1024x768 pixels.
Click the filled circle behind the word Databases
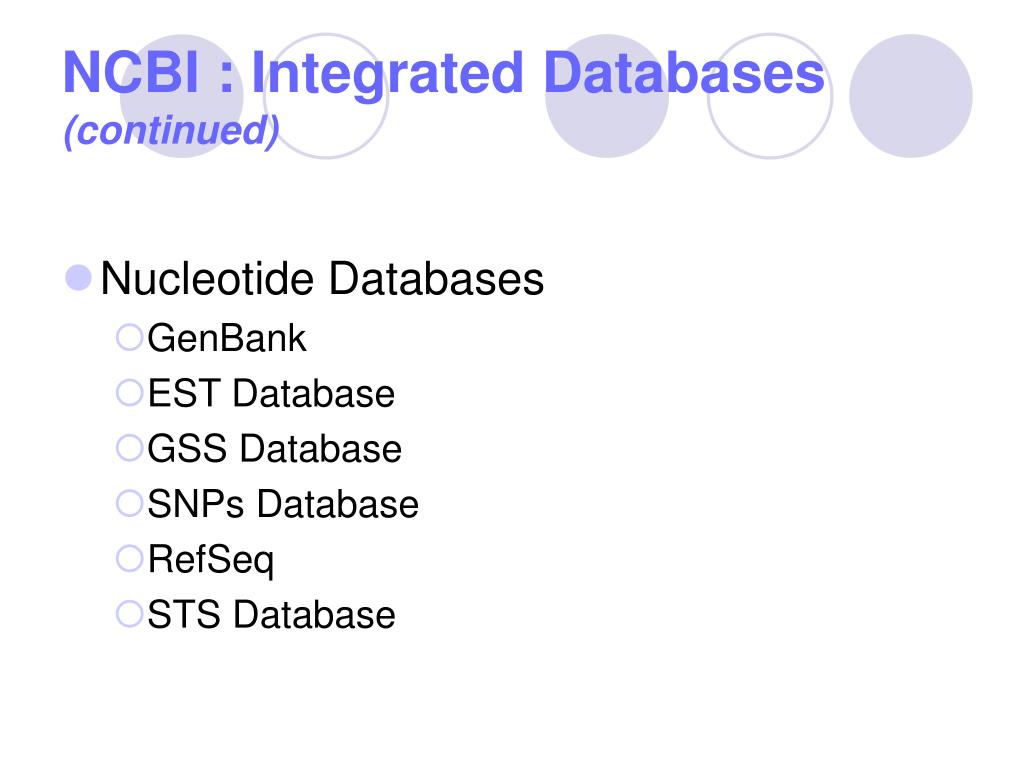(x=607, y=96)
